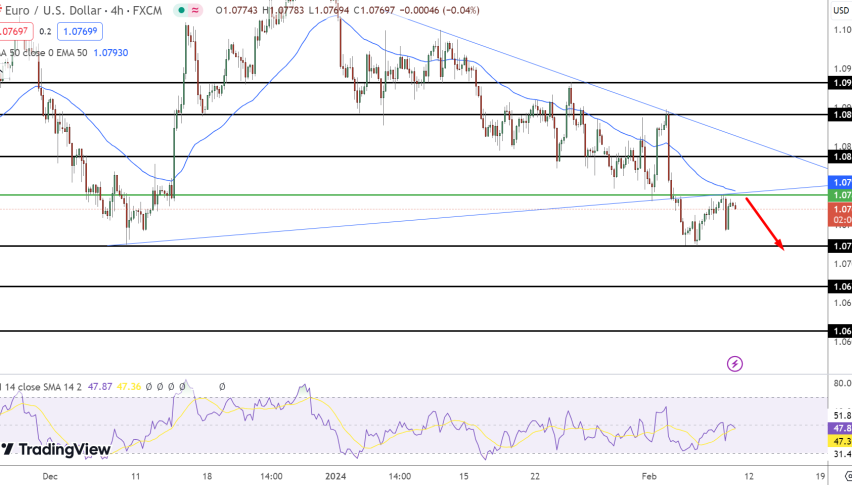Click the Feb date label on time axis
852x485 pixels.
click(x=649, y=476)
